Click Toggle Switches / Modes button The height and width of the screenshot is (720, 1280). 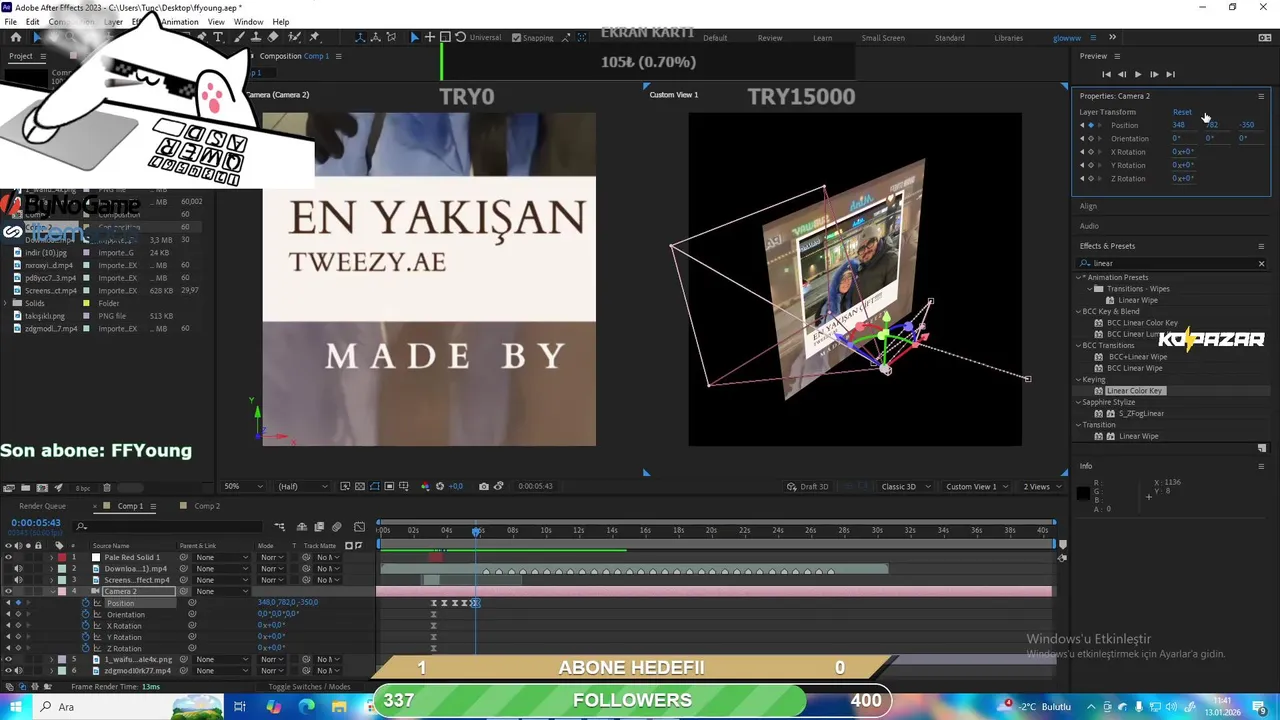309,687
